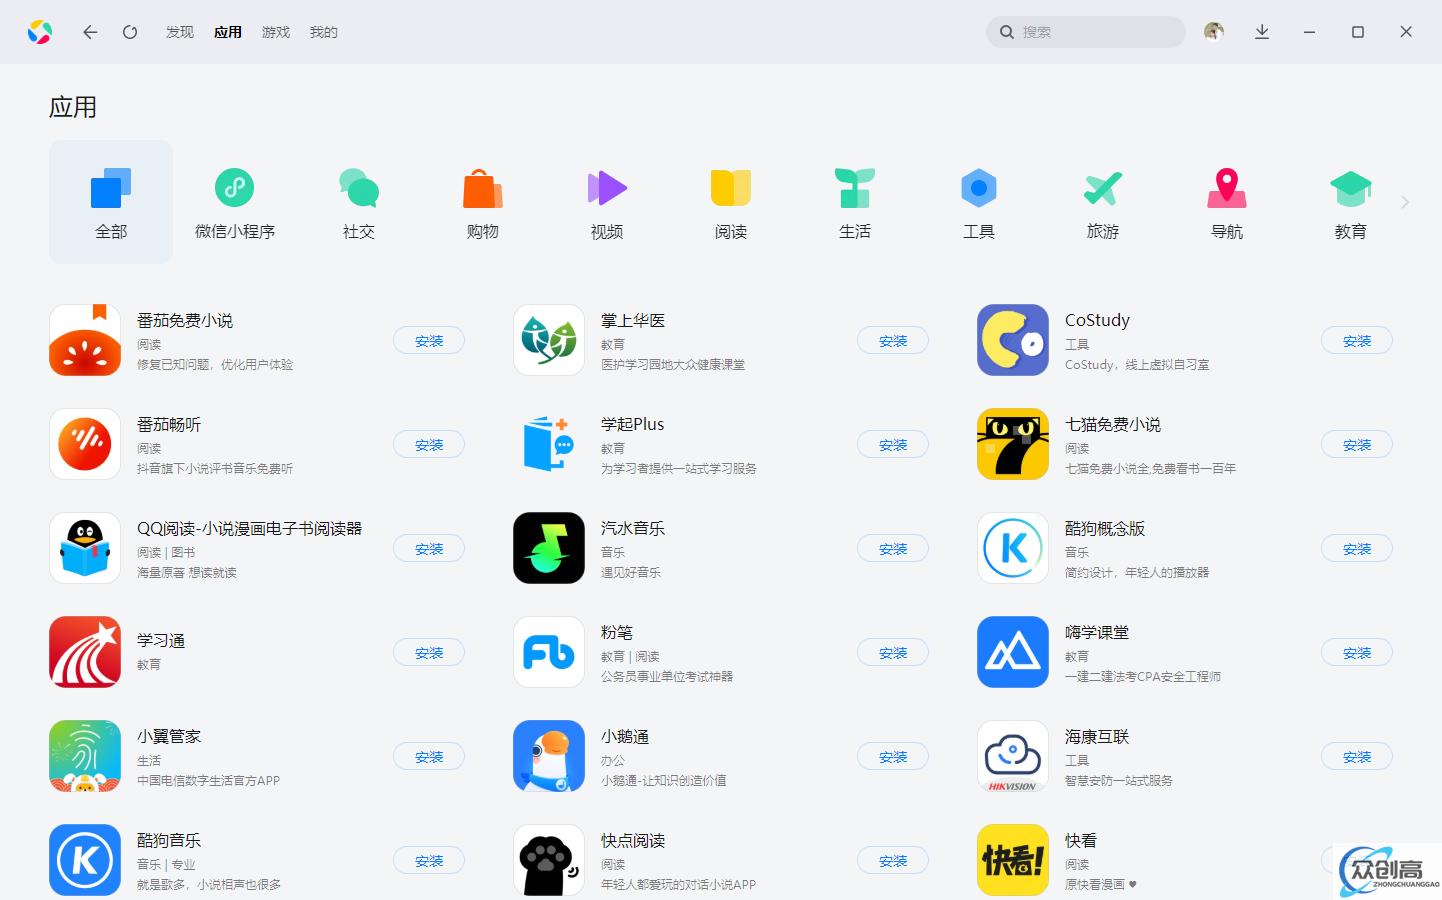This screenshot has height=900, width=1442.
Task: Install 酷狗音乐
Action: [429, 861]
